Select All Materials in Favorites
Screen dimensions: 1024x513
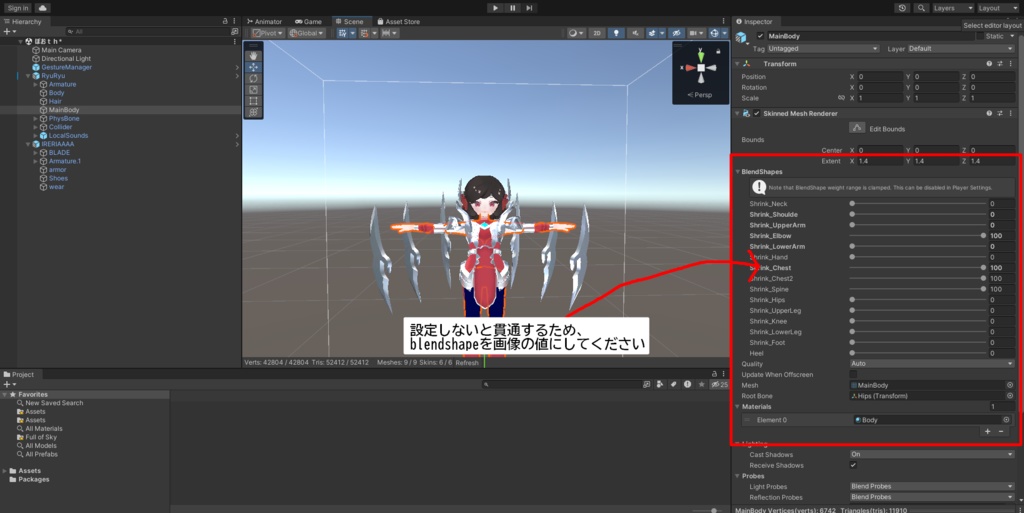pos(44,429)
